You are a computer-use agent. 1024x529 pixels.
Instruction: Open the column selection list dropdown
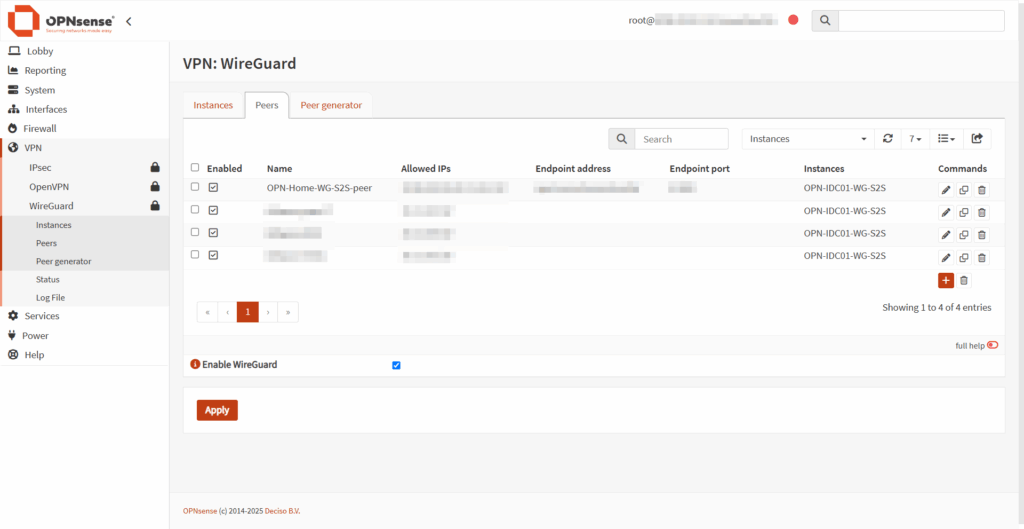[x=944, y=139]
